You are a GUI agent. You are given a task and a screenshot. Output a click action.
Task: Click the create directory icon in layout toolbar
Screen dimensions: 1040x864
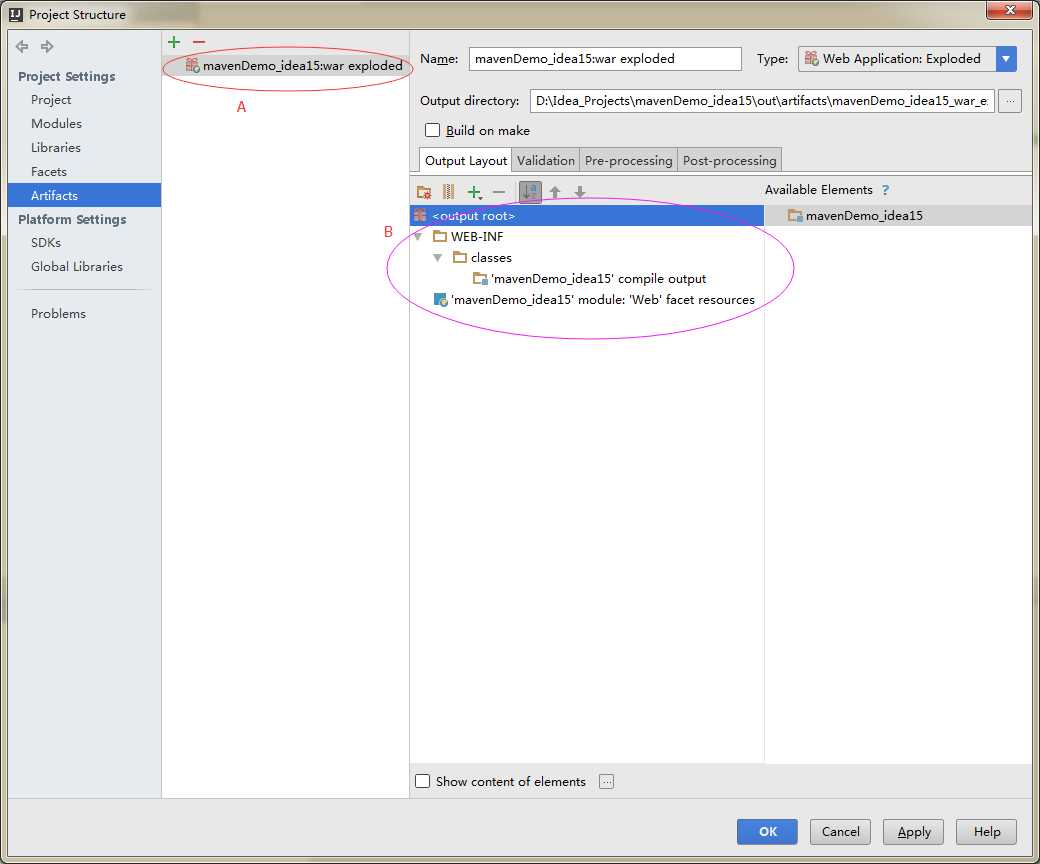424,192
